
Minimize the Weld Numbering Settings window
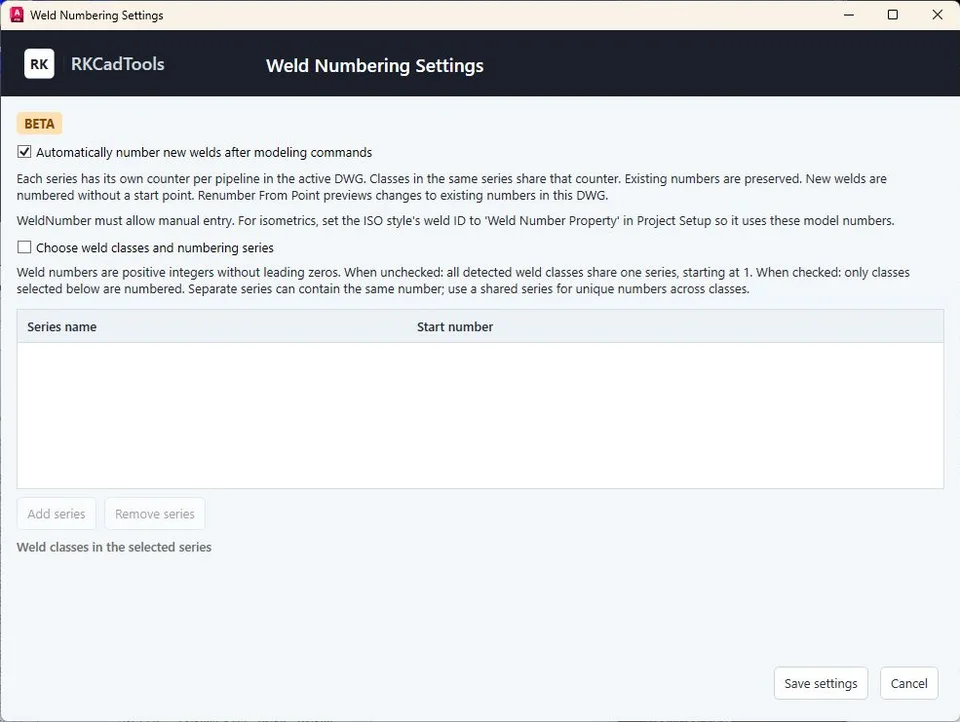(849, 15)
